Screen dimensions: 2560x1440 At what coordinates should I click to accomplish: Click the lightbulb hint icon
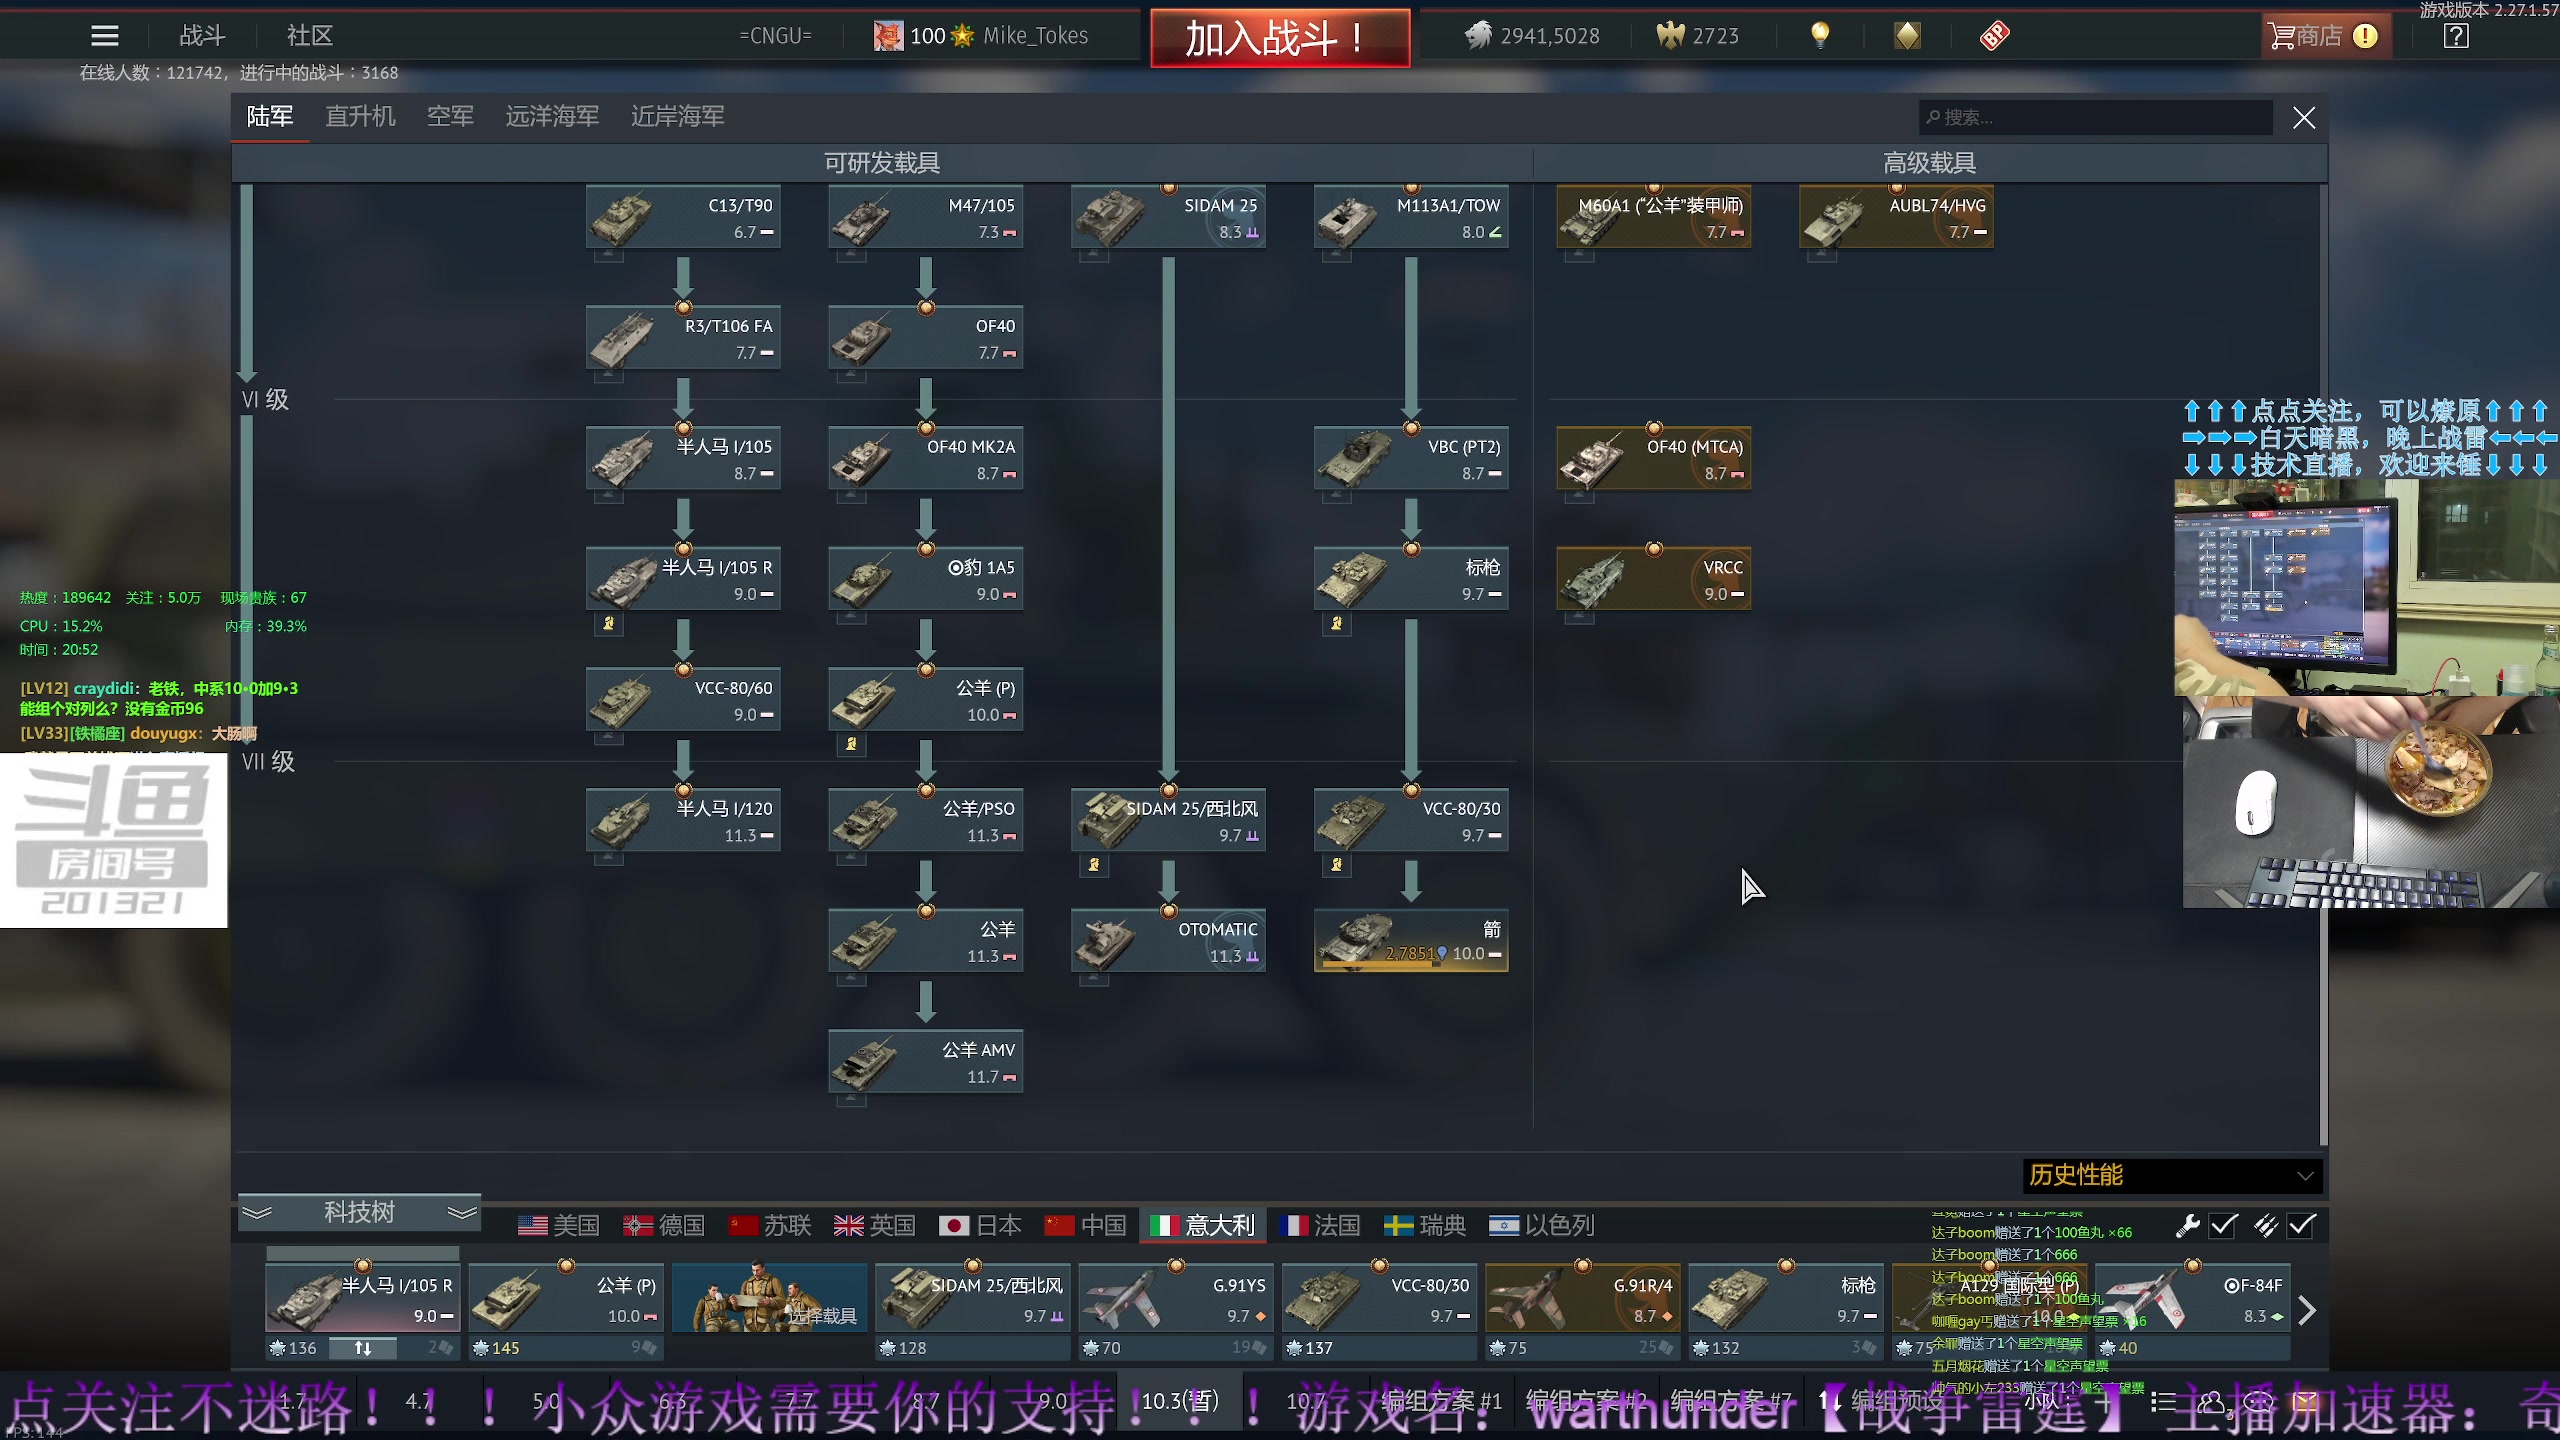[x=1820, y=36]
